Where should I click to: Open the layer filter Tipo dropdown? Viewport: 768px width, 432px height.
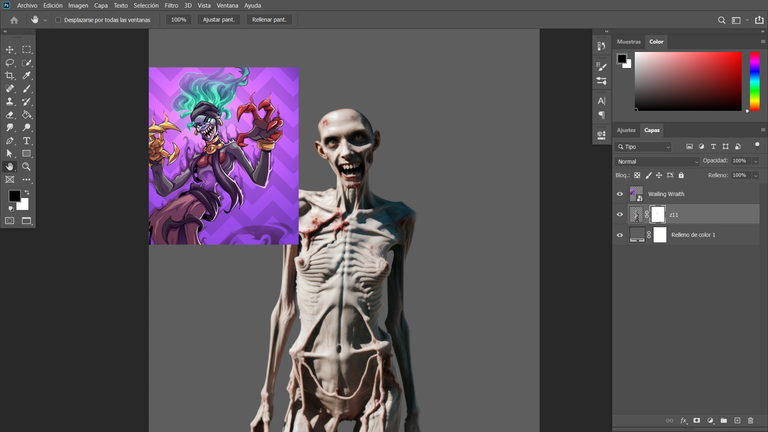644,146
